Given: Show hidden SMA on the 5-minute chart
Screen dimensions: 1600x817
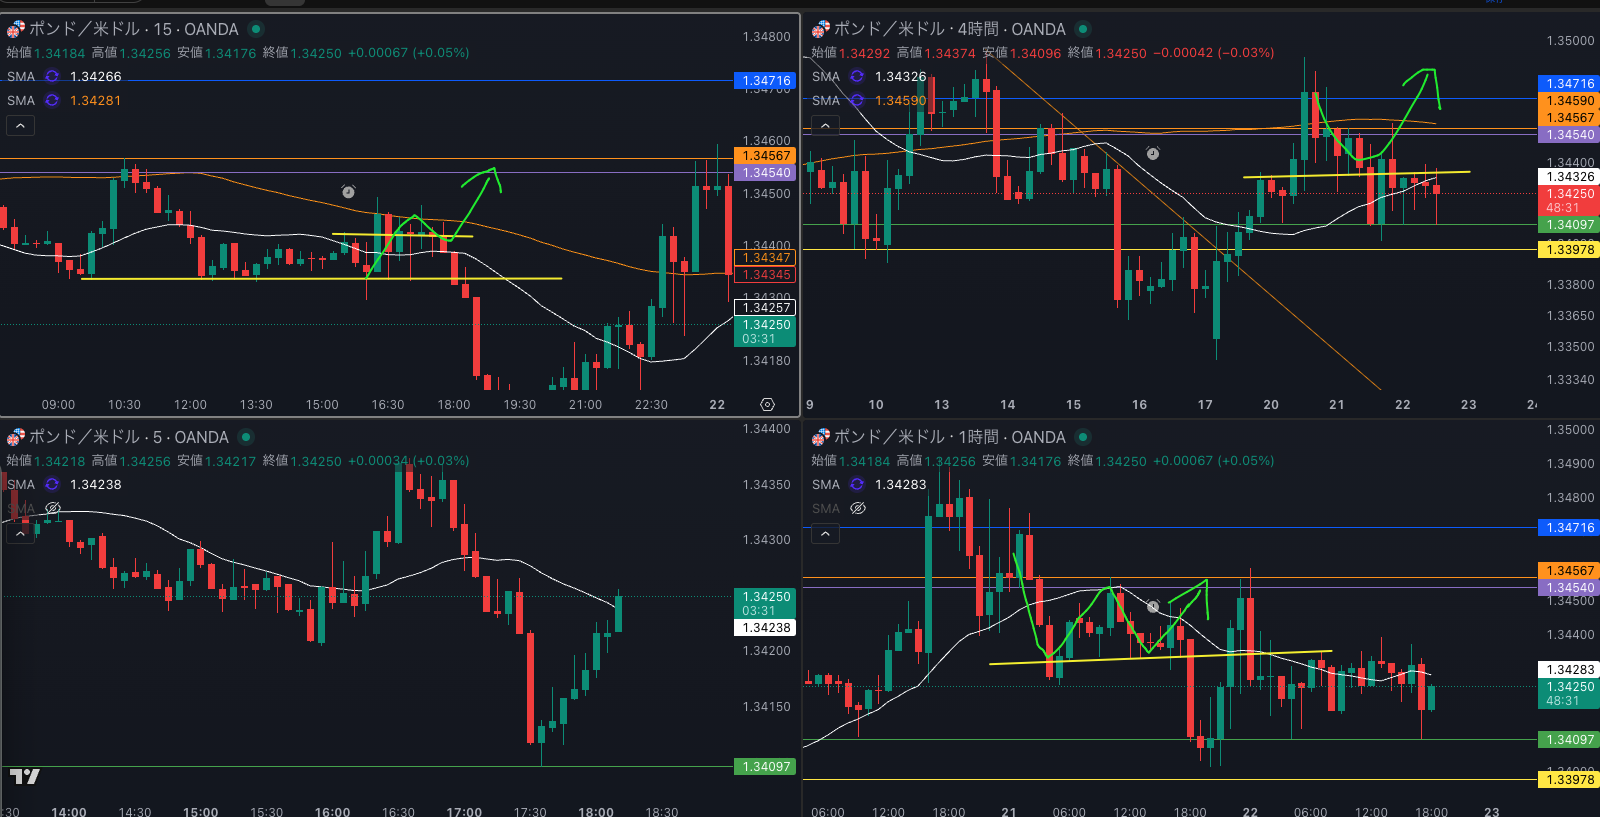Looking at the screenshot, I should (53, 509).
